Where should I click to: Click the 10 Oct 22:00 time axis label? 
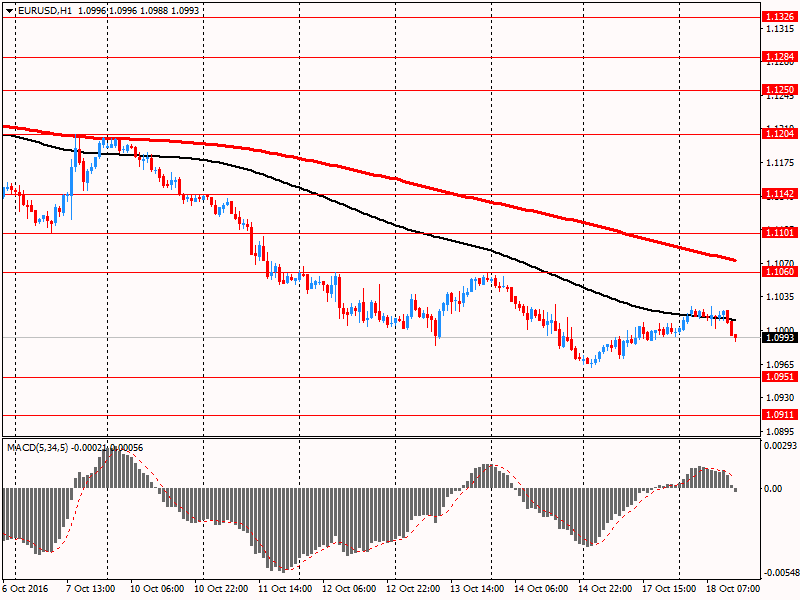click(221, 589)
